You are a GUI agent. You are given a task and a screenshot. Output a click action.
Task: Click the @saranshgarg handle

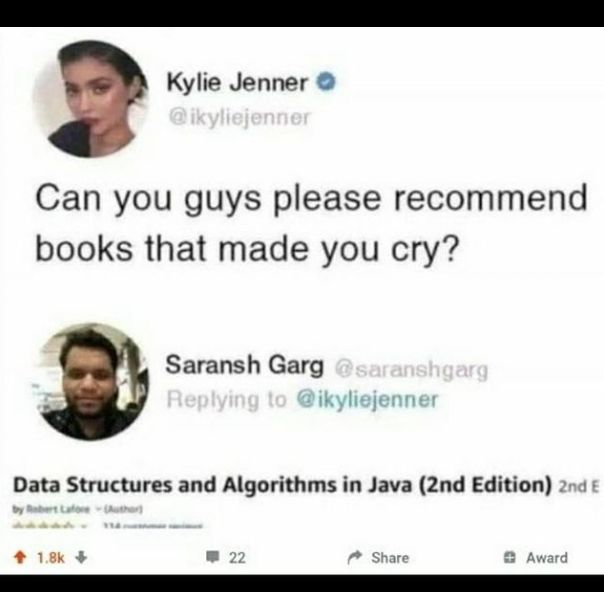pyautogui.click(x=412, y=371)
